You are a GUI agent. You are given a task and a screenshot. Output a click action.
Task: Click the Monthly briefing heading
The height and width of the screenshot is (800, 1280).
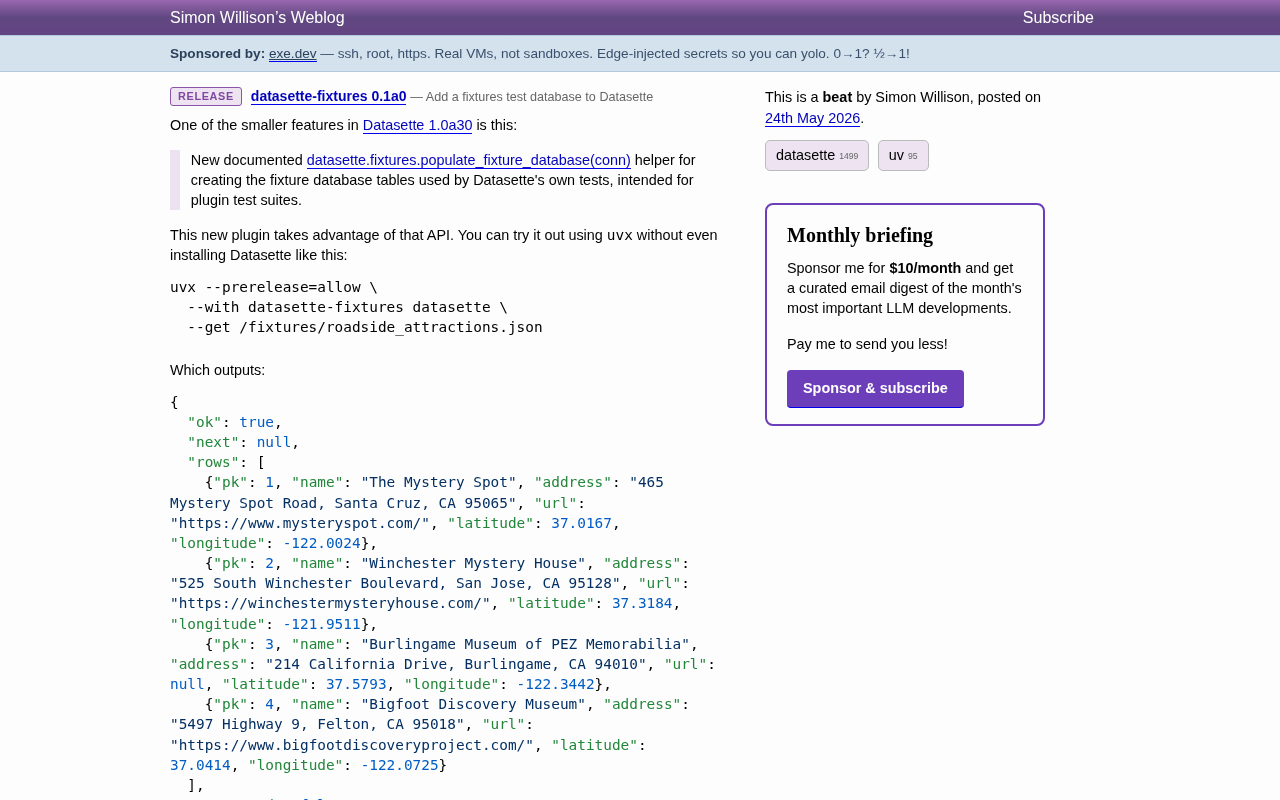click(860, 236)
